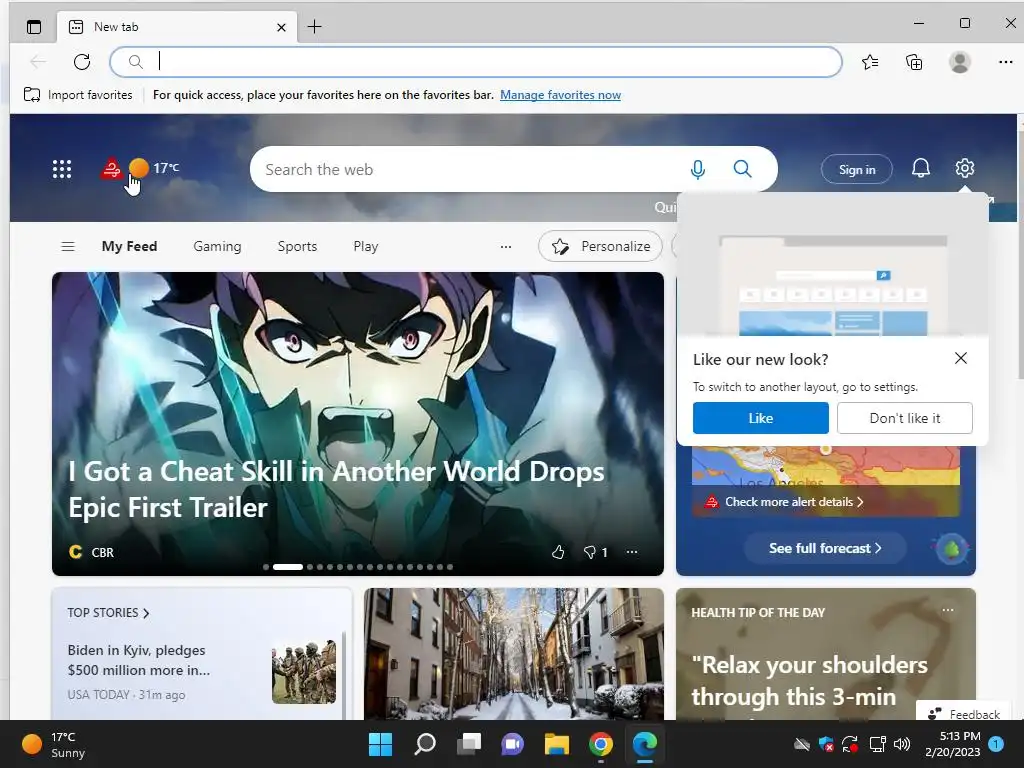Open the apps grid launcher
This screenshot has height=768, width=1024.
(x=61, y=169)
